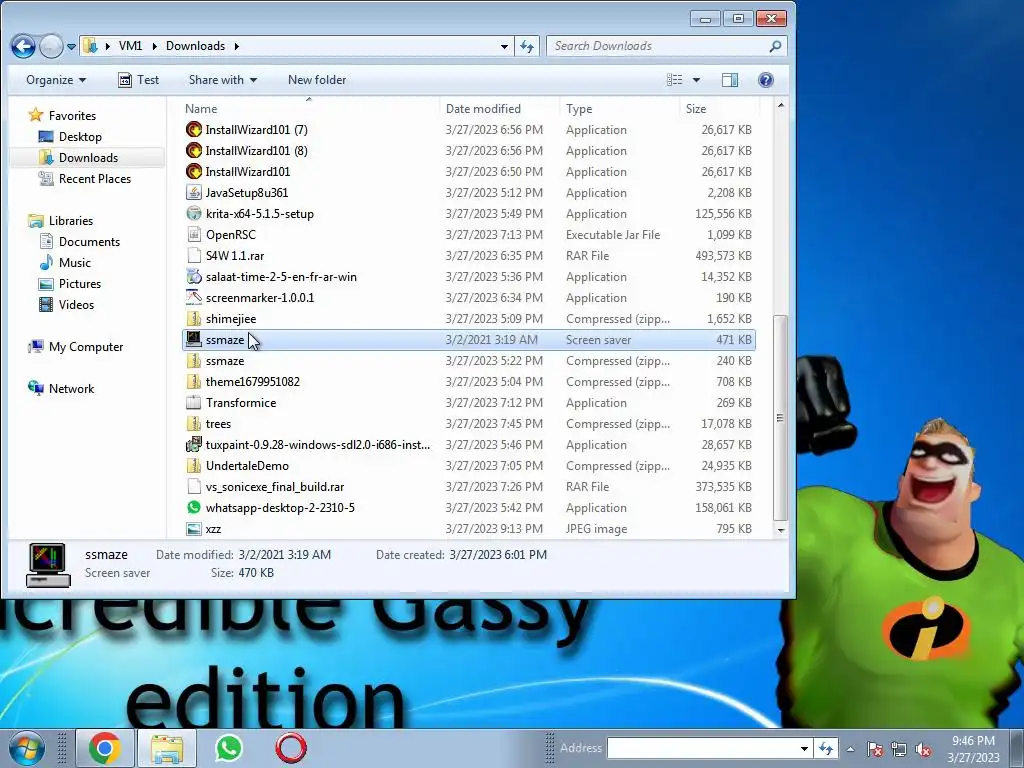Click the refresh button beside address bar

(527, 46)
